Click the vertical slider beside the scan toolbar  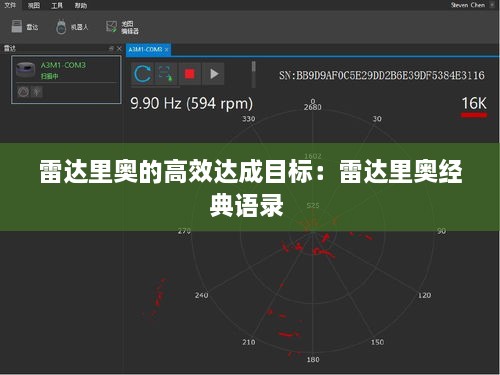(254, 74)
